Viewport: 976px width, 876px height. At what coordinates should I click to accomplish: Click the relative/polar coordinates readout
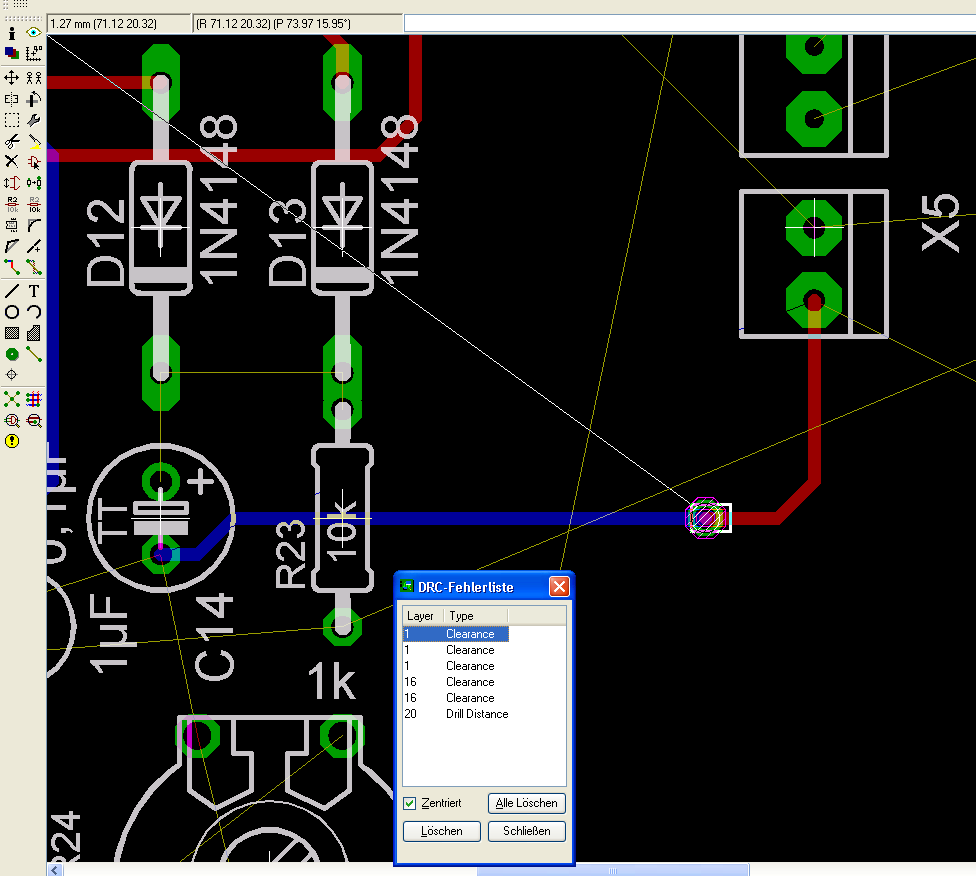point(298,24)
